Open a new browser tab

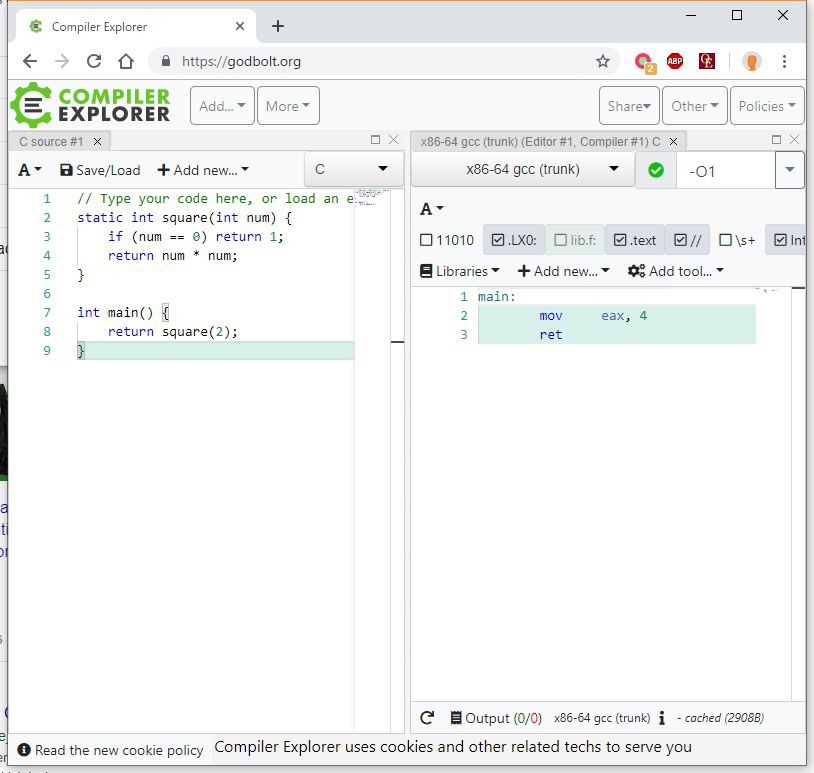278,26
